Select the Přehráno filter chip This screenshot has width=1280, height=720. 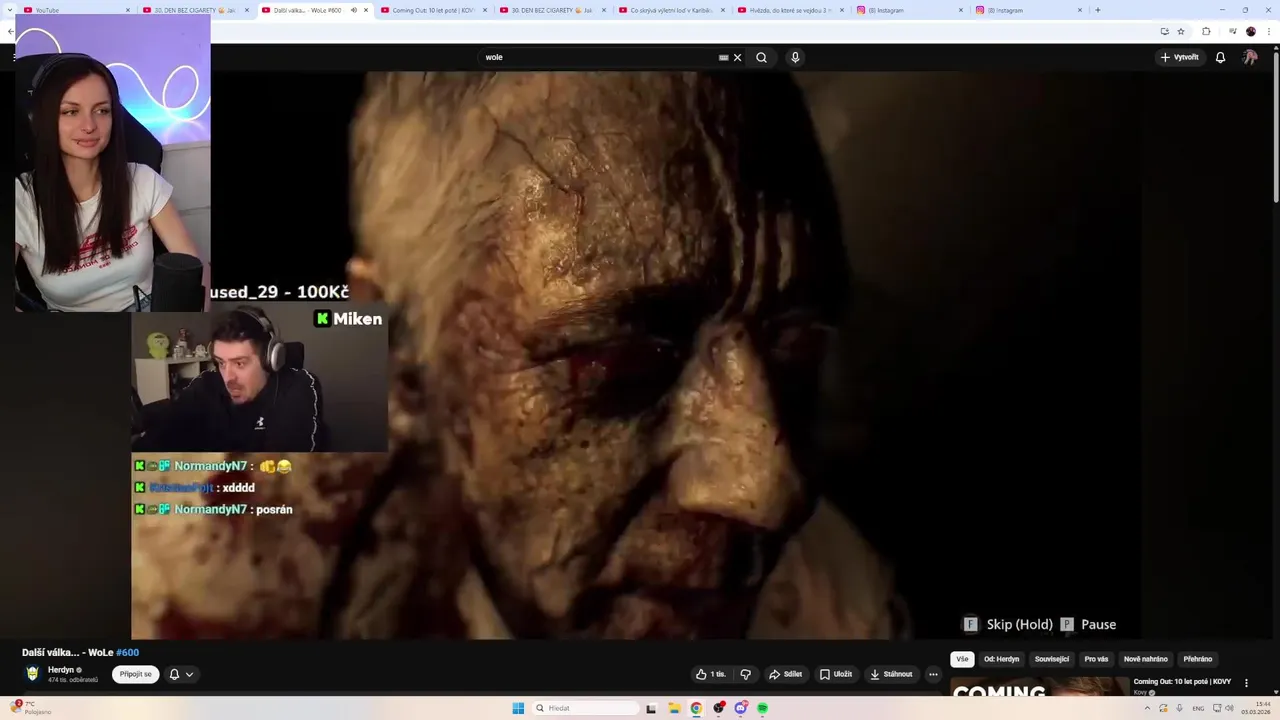(1198, 659)
